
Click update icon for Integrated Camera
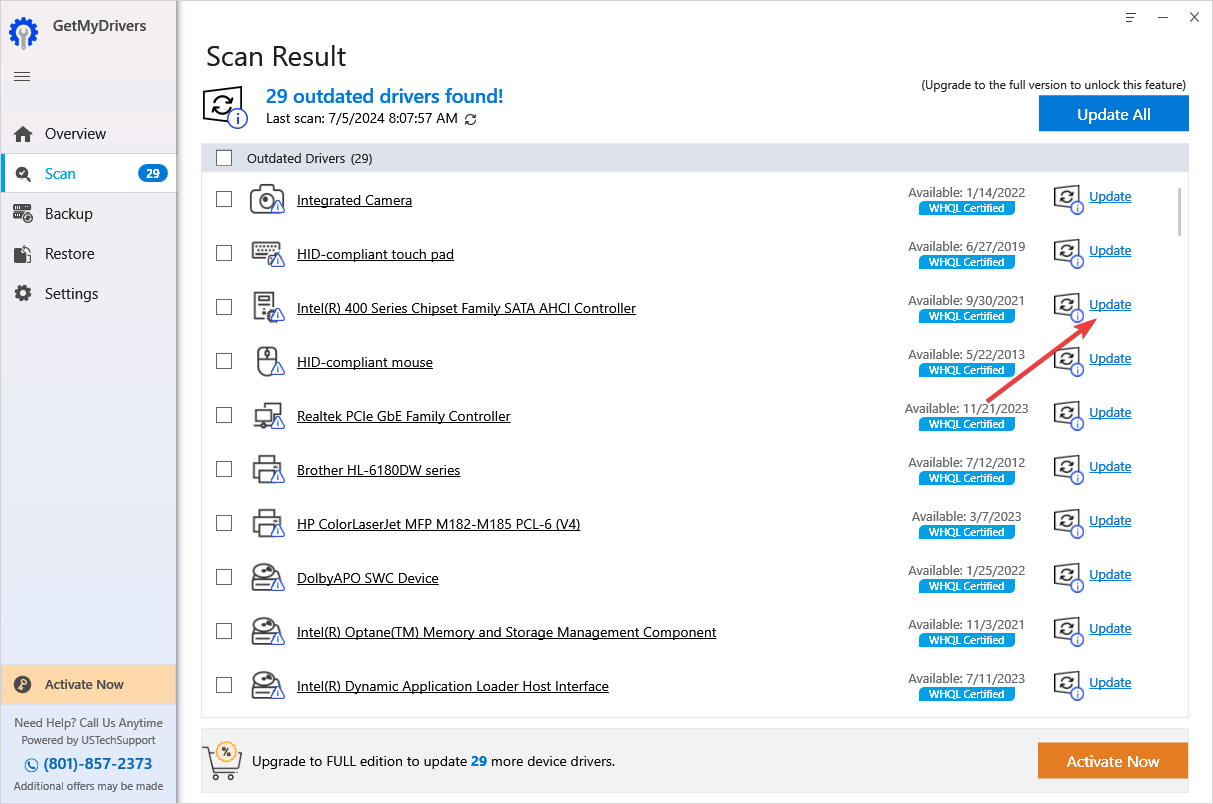pyautogui.click(x=1069, y=199)
